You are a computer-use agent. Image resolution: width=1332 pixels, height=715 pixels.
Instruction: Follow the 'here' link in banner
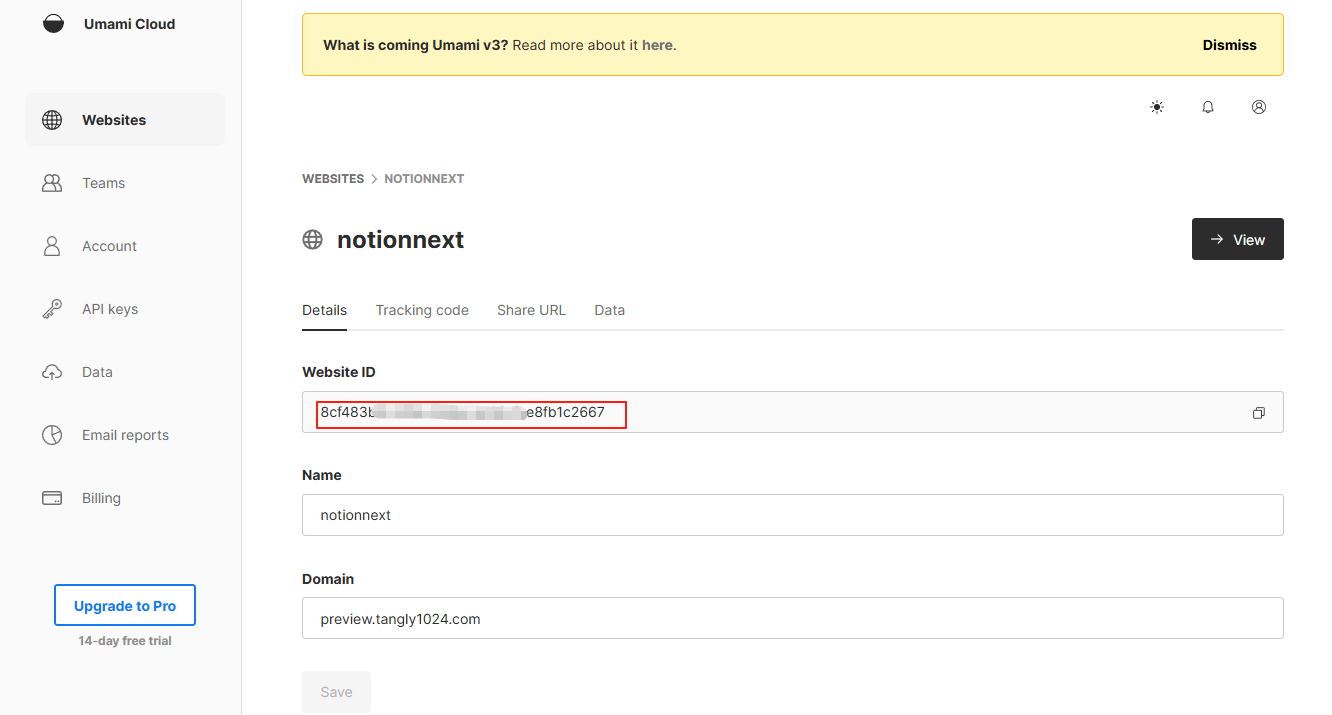tap(657, 45)
